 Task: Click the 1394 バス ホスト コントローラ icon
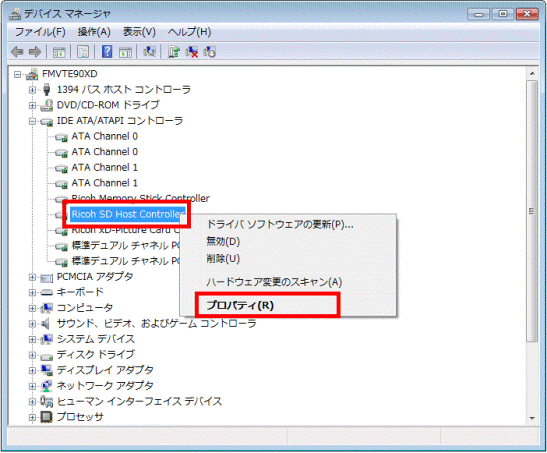coord(46,90)
